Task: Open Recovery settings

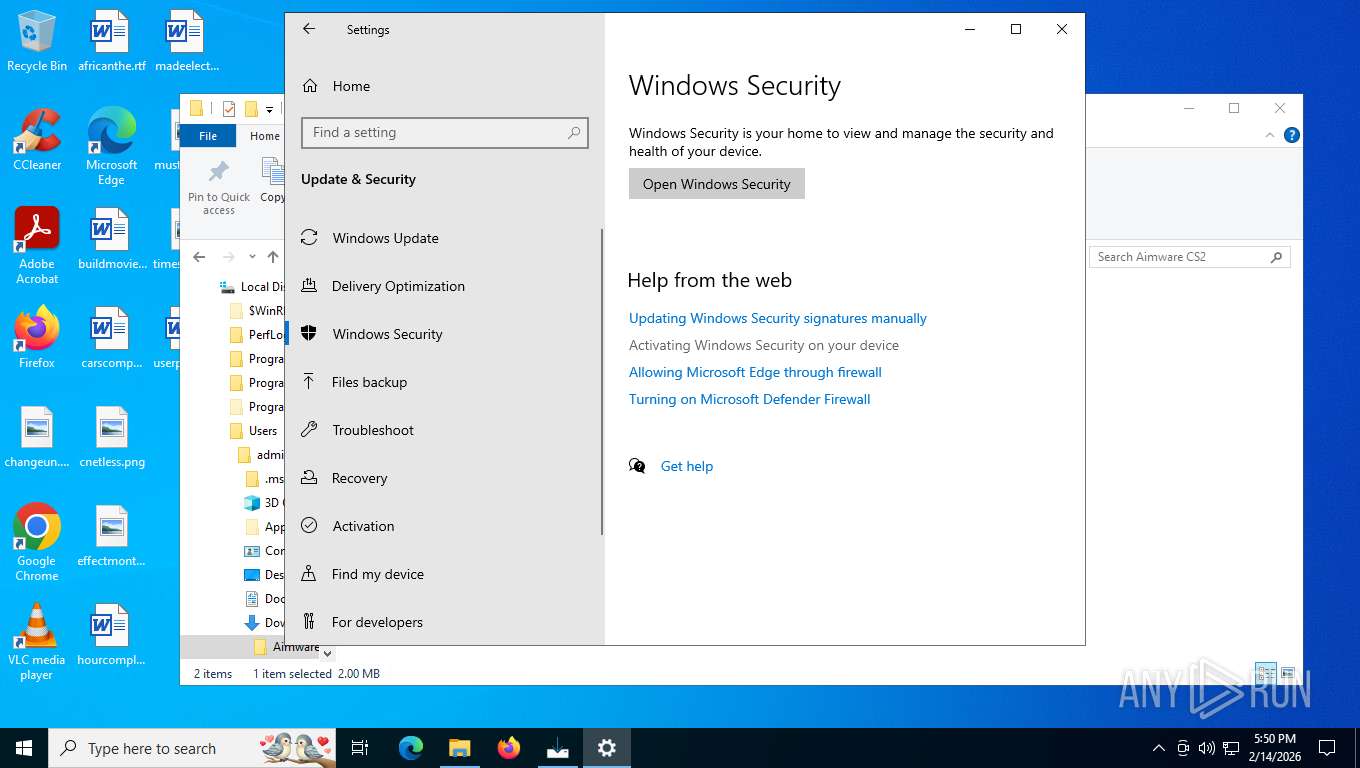Action: point(359,478)
